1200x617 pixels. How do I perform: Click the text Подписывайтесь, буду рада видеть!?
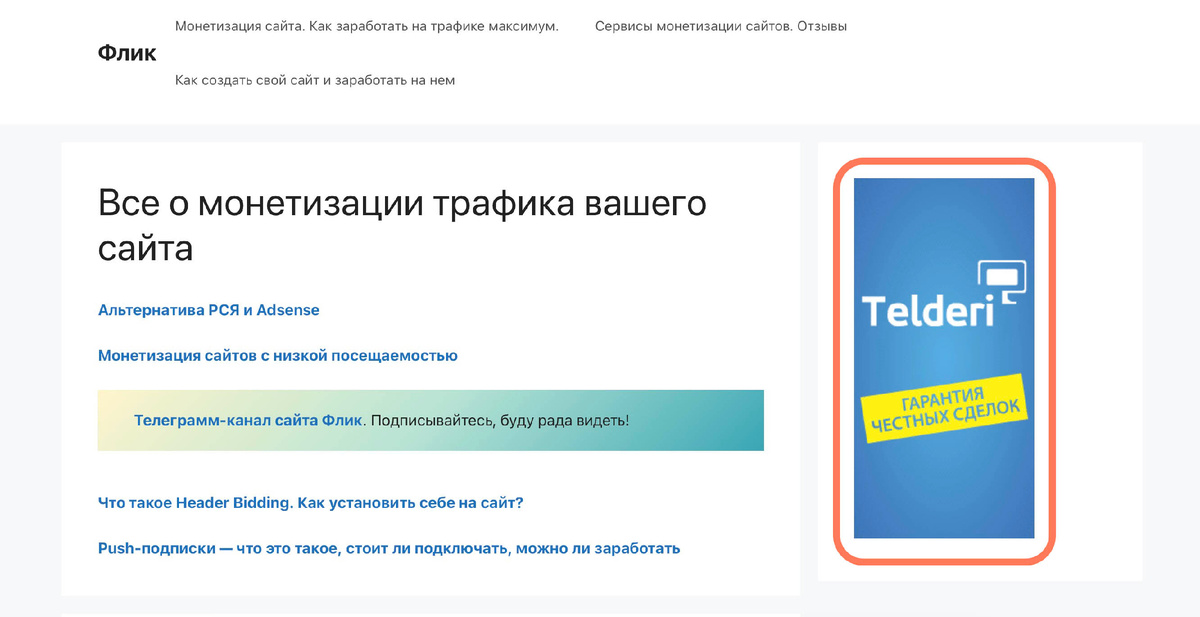[x=500, y=420]
